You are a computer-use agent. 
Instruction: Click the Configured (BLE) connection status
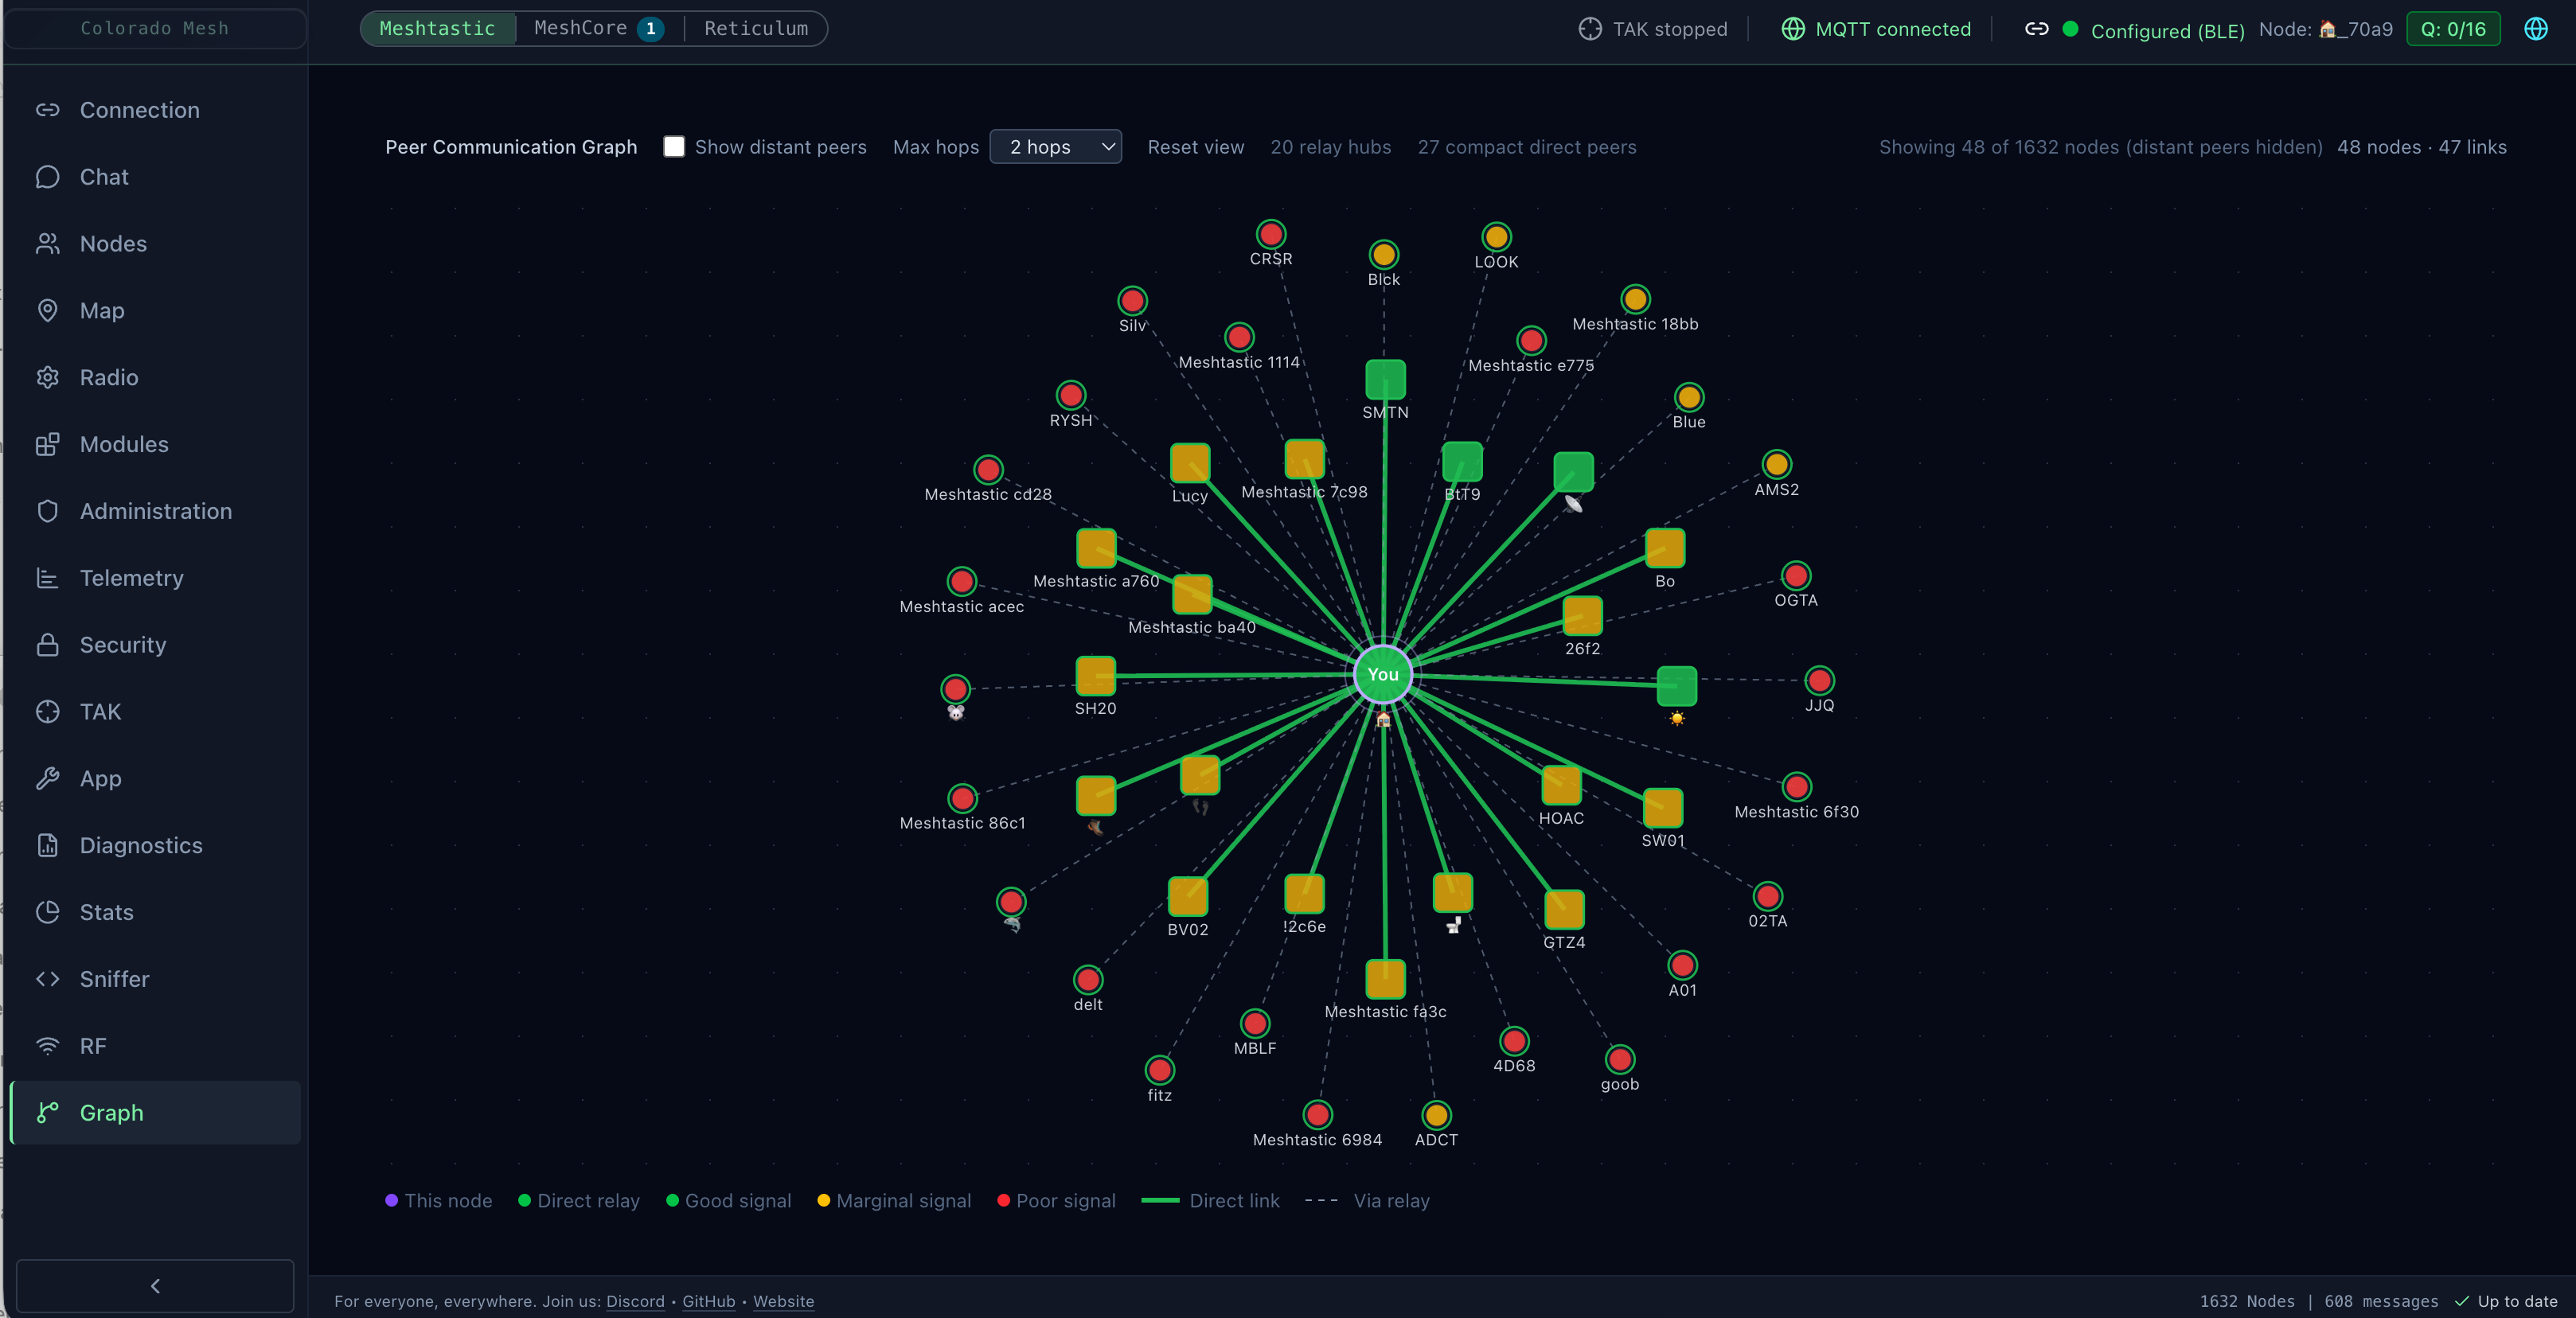tap(2167, 31)
